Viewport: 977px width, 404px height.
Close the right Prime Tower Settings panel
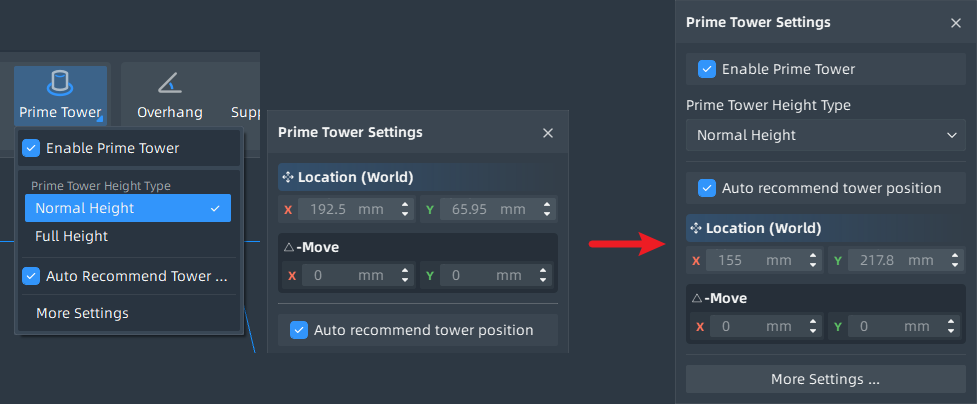(956, 23)
